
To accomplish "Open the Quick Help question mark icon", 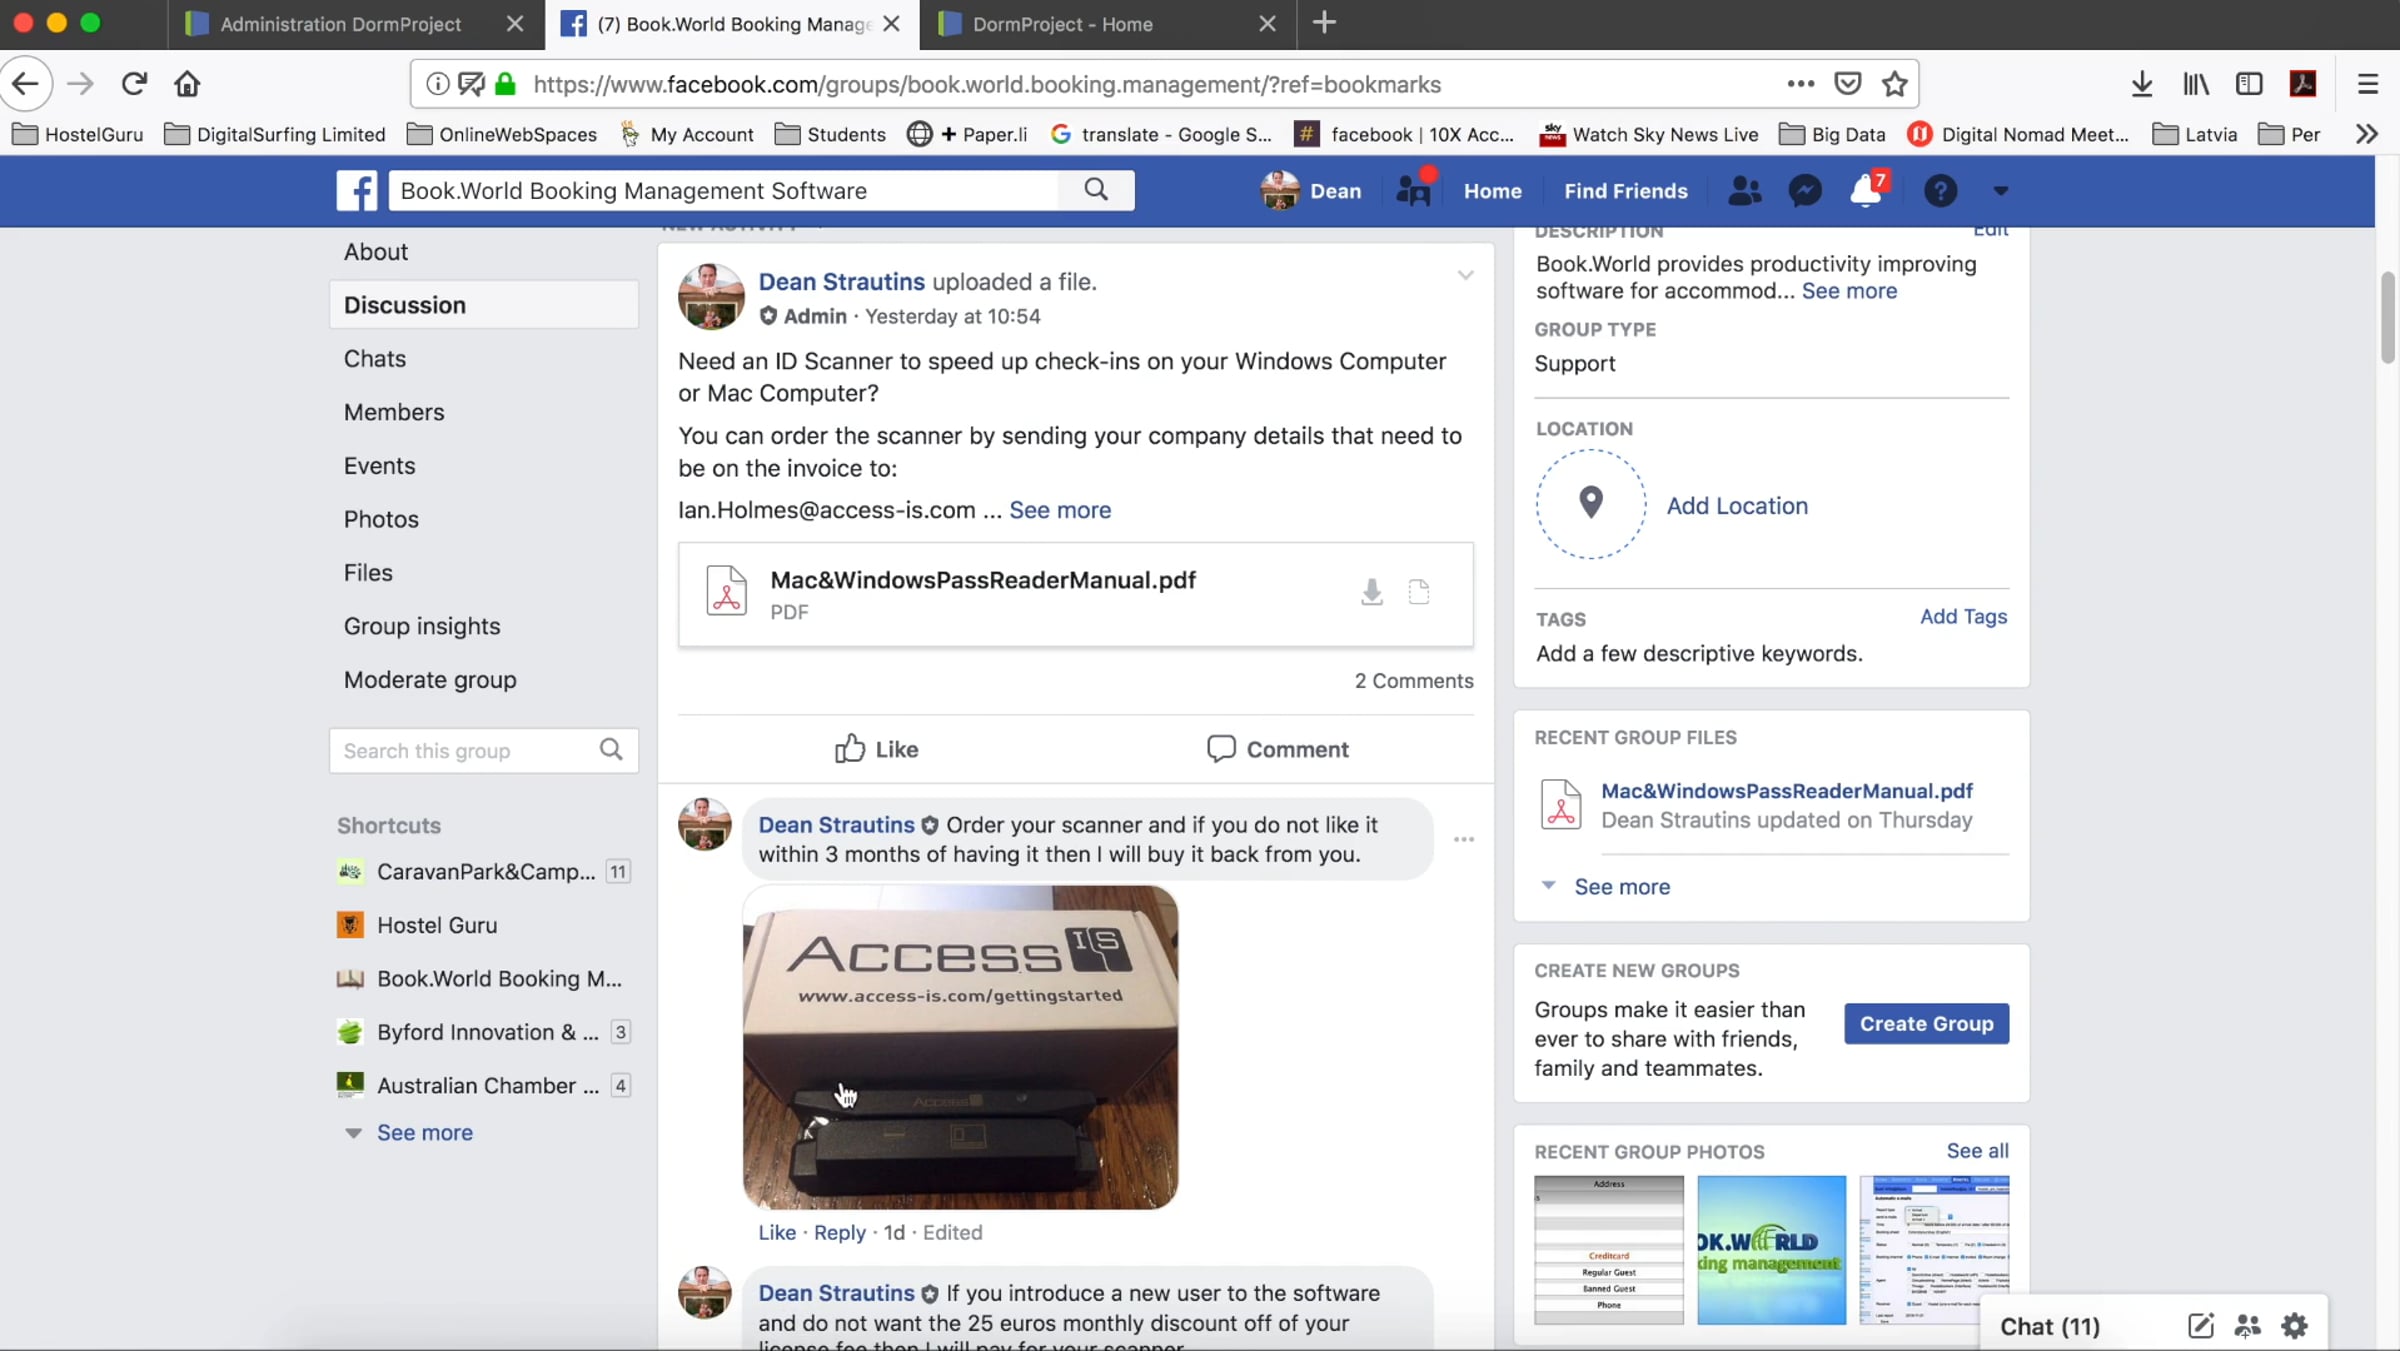I will coord(1940,190).
